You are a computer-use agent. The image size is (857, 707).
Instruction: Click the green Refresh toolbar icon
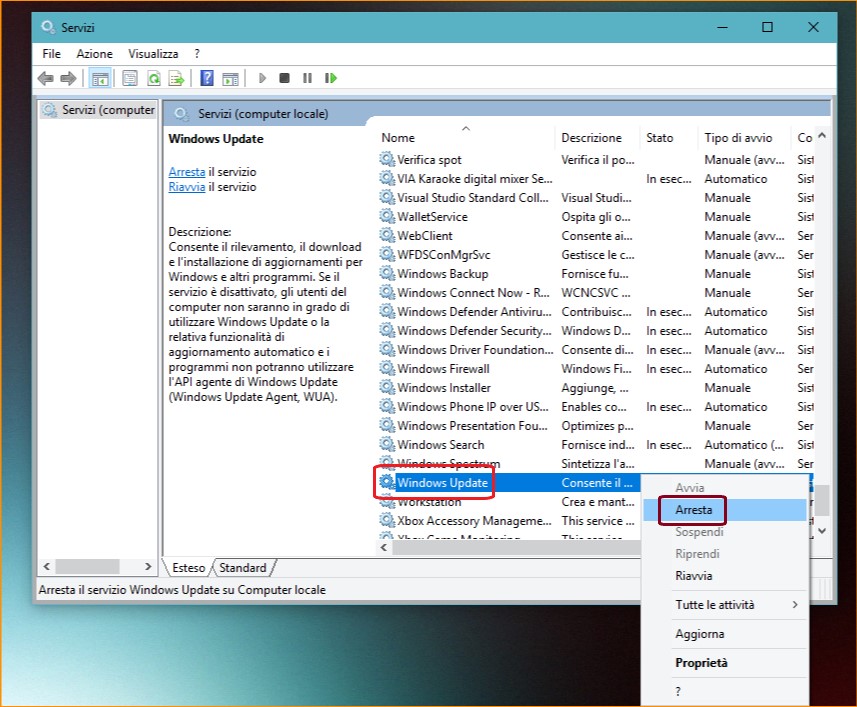point(154,79)
